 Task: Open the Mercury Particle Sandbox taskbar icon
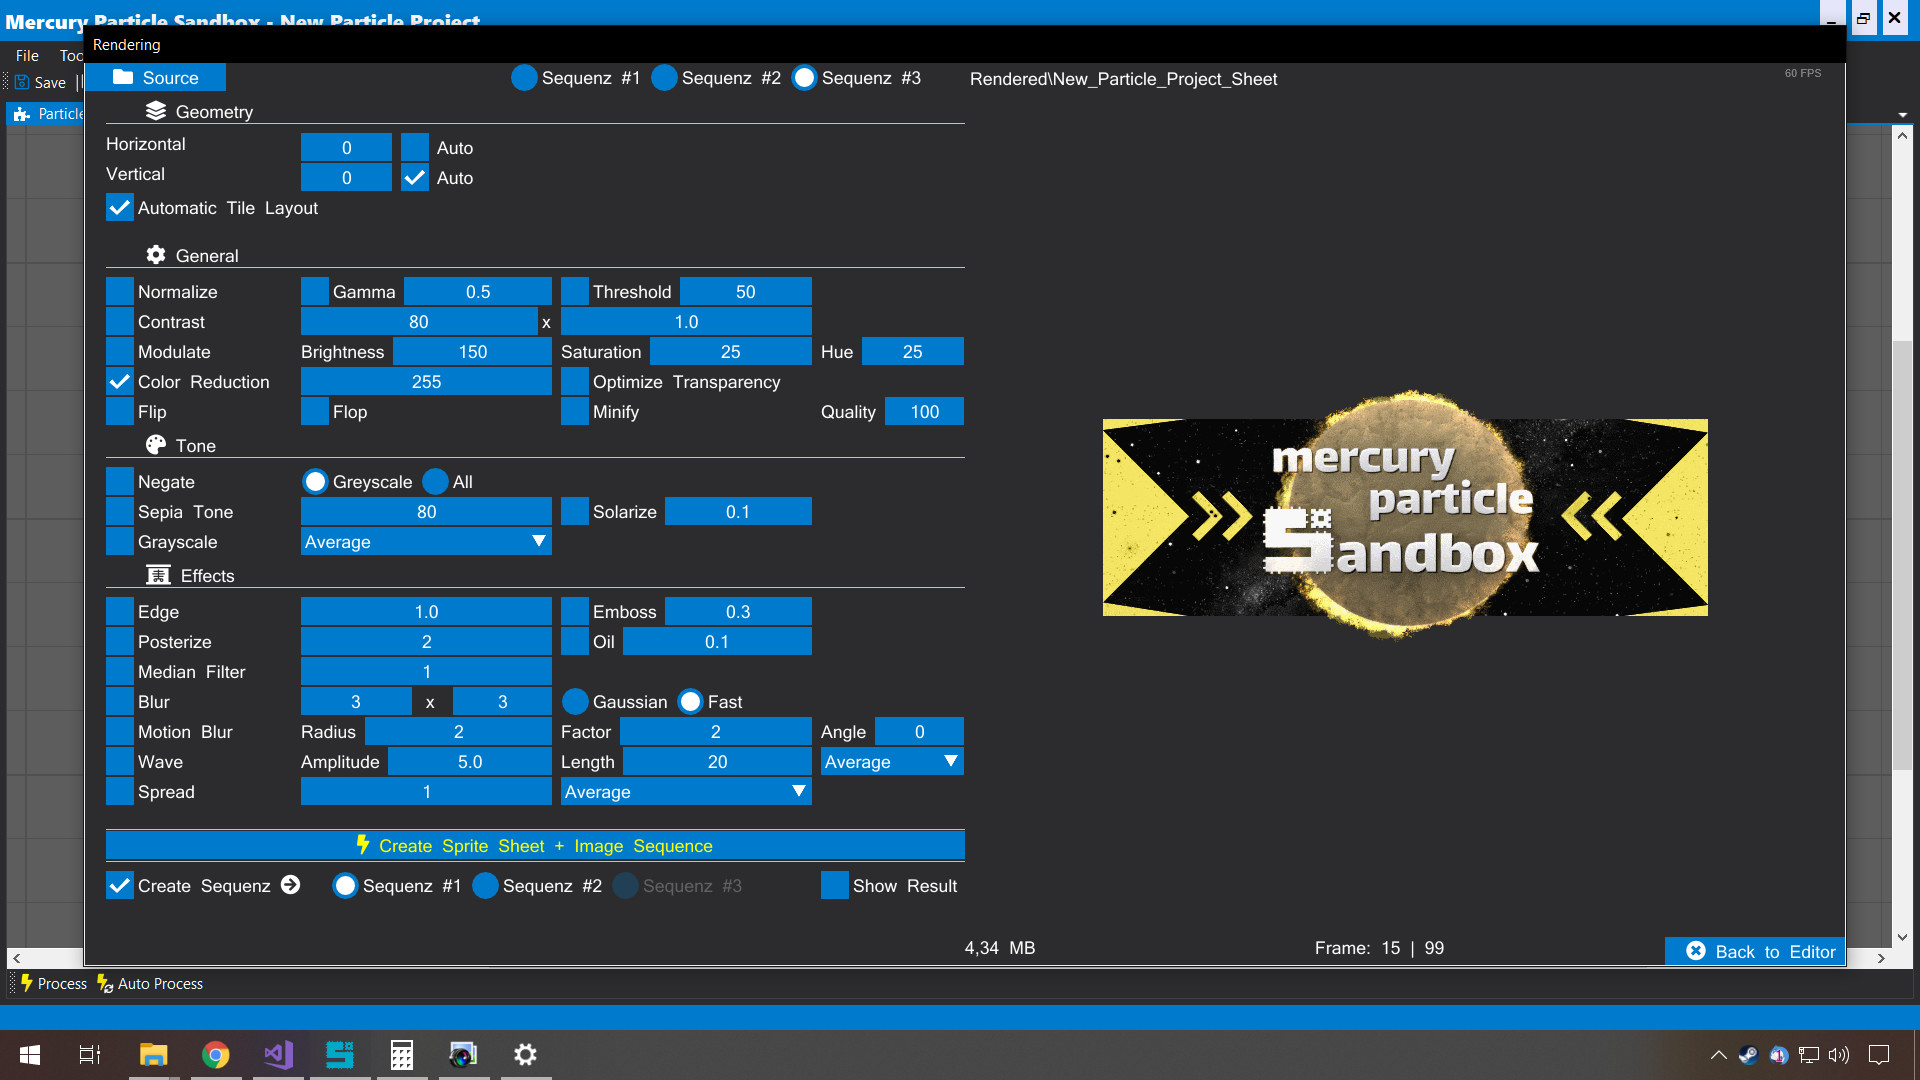click(340, 1054)
